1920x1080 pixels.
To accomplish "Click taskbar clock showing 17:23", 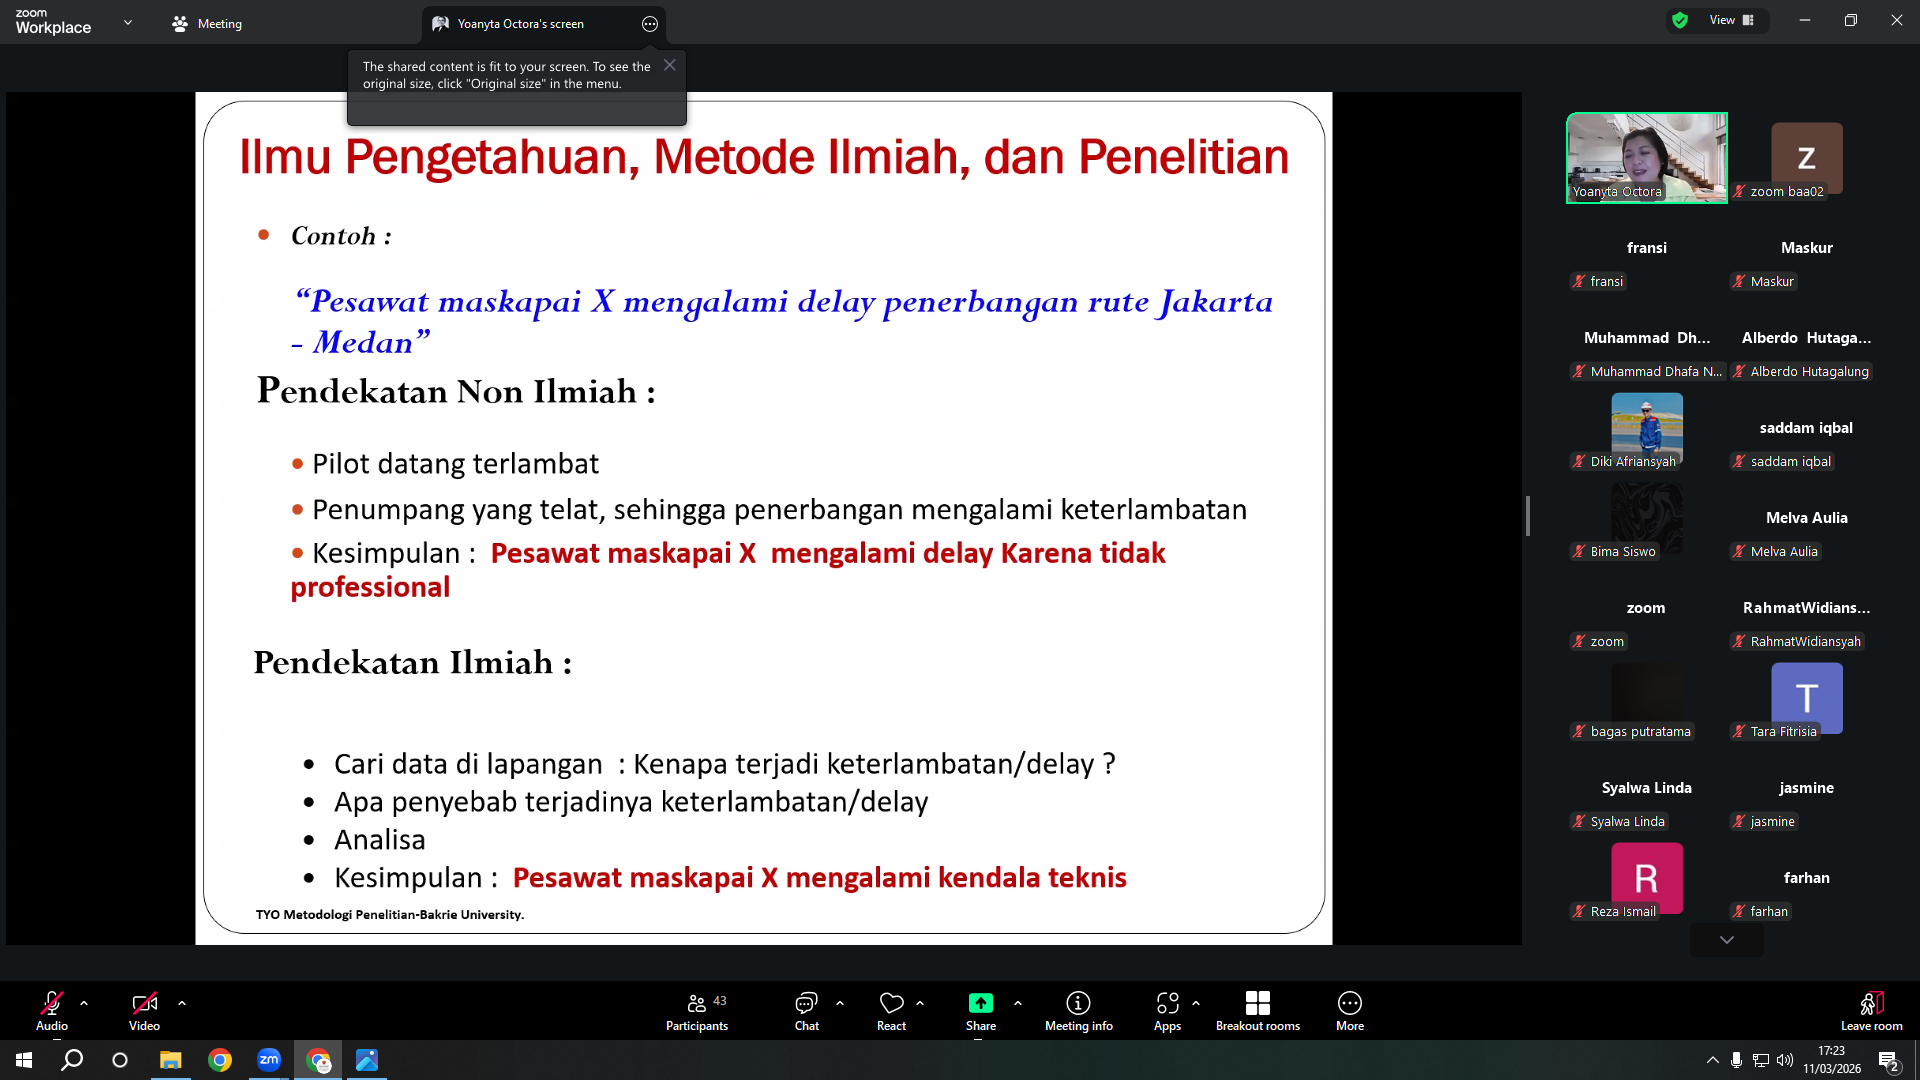I will point(1832,1060).
